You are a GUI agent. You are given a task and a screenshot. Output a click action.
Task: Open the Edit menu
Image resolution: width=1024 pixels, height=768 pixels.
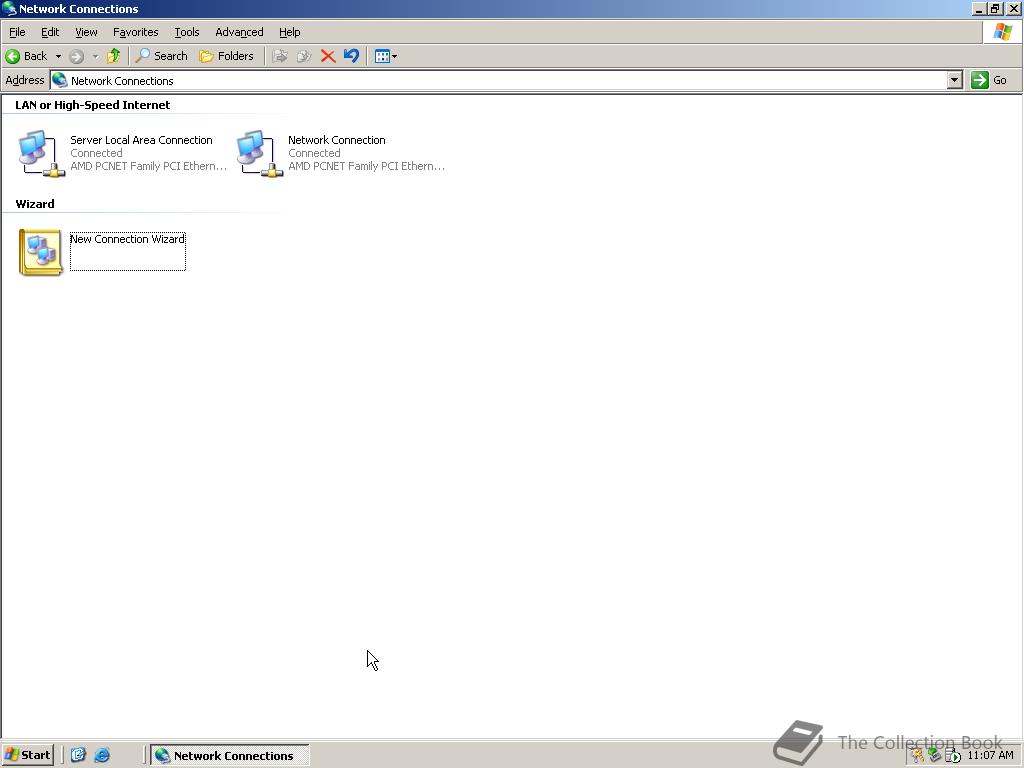50,32
